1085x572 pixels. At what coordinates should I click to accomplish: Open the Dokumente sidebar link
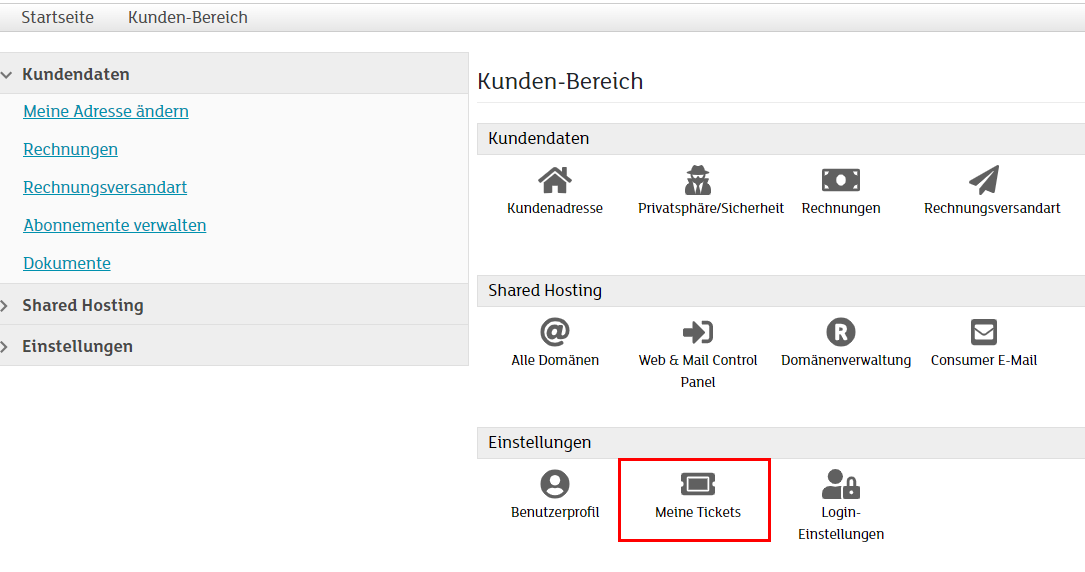pos(67,263)
